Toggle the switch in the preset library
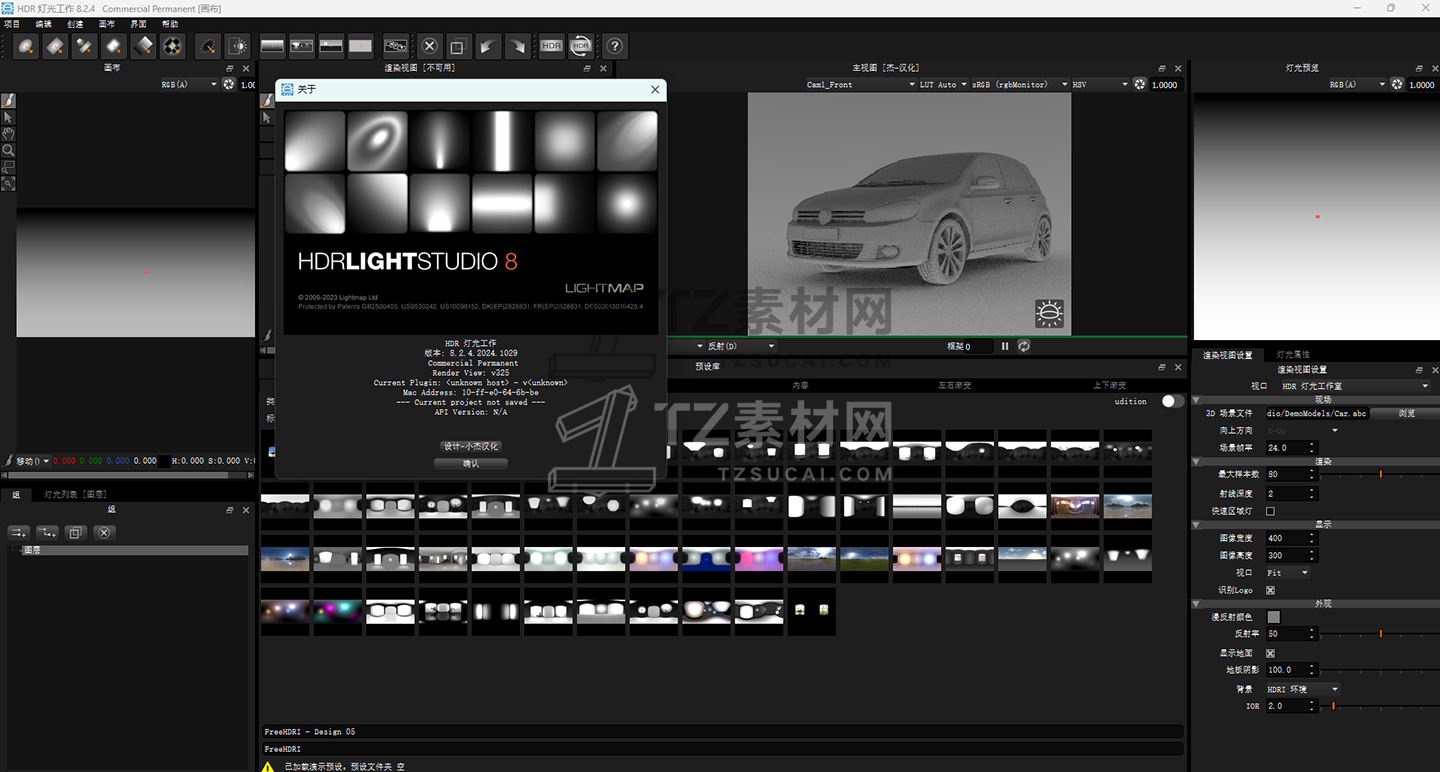The height and width of the screenshot is (772, 1440). coord(1172,401)
